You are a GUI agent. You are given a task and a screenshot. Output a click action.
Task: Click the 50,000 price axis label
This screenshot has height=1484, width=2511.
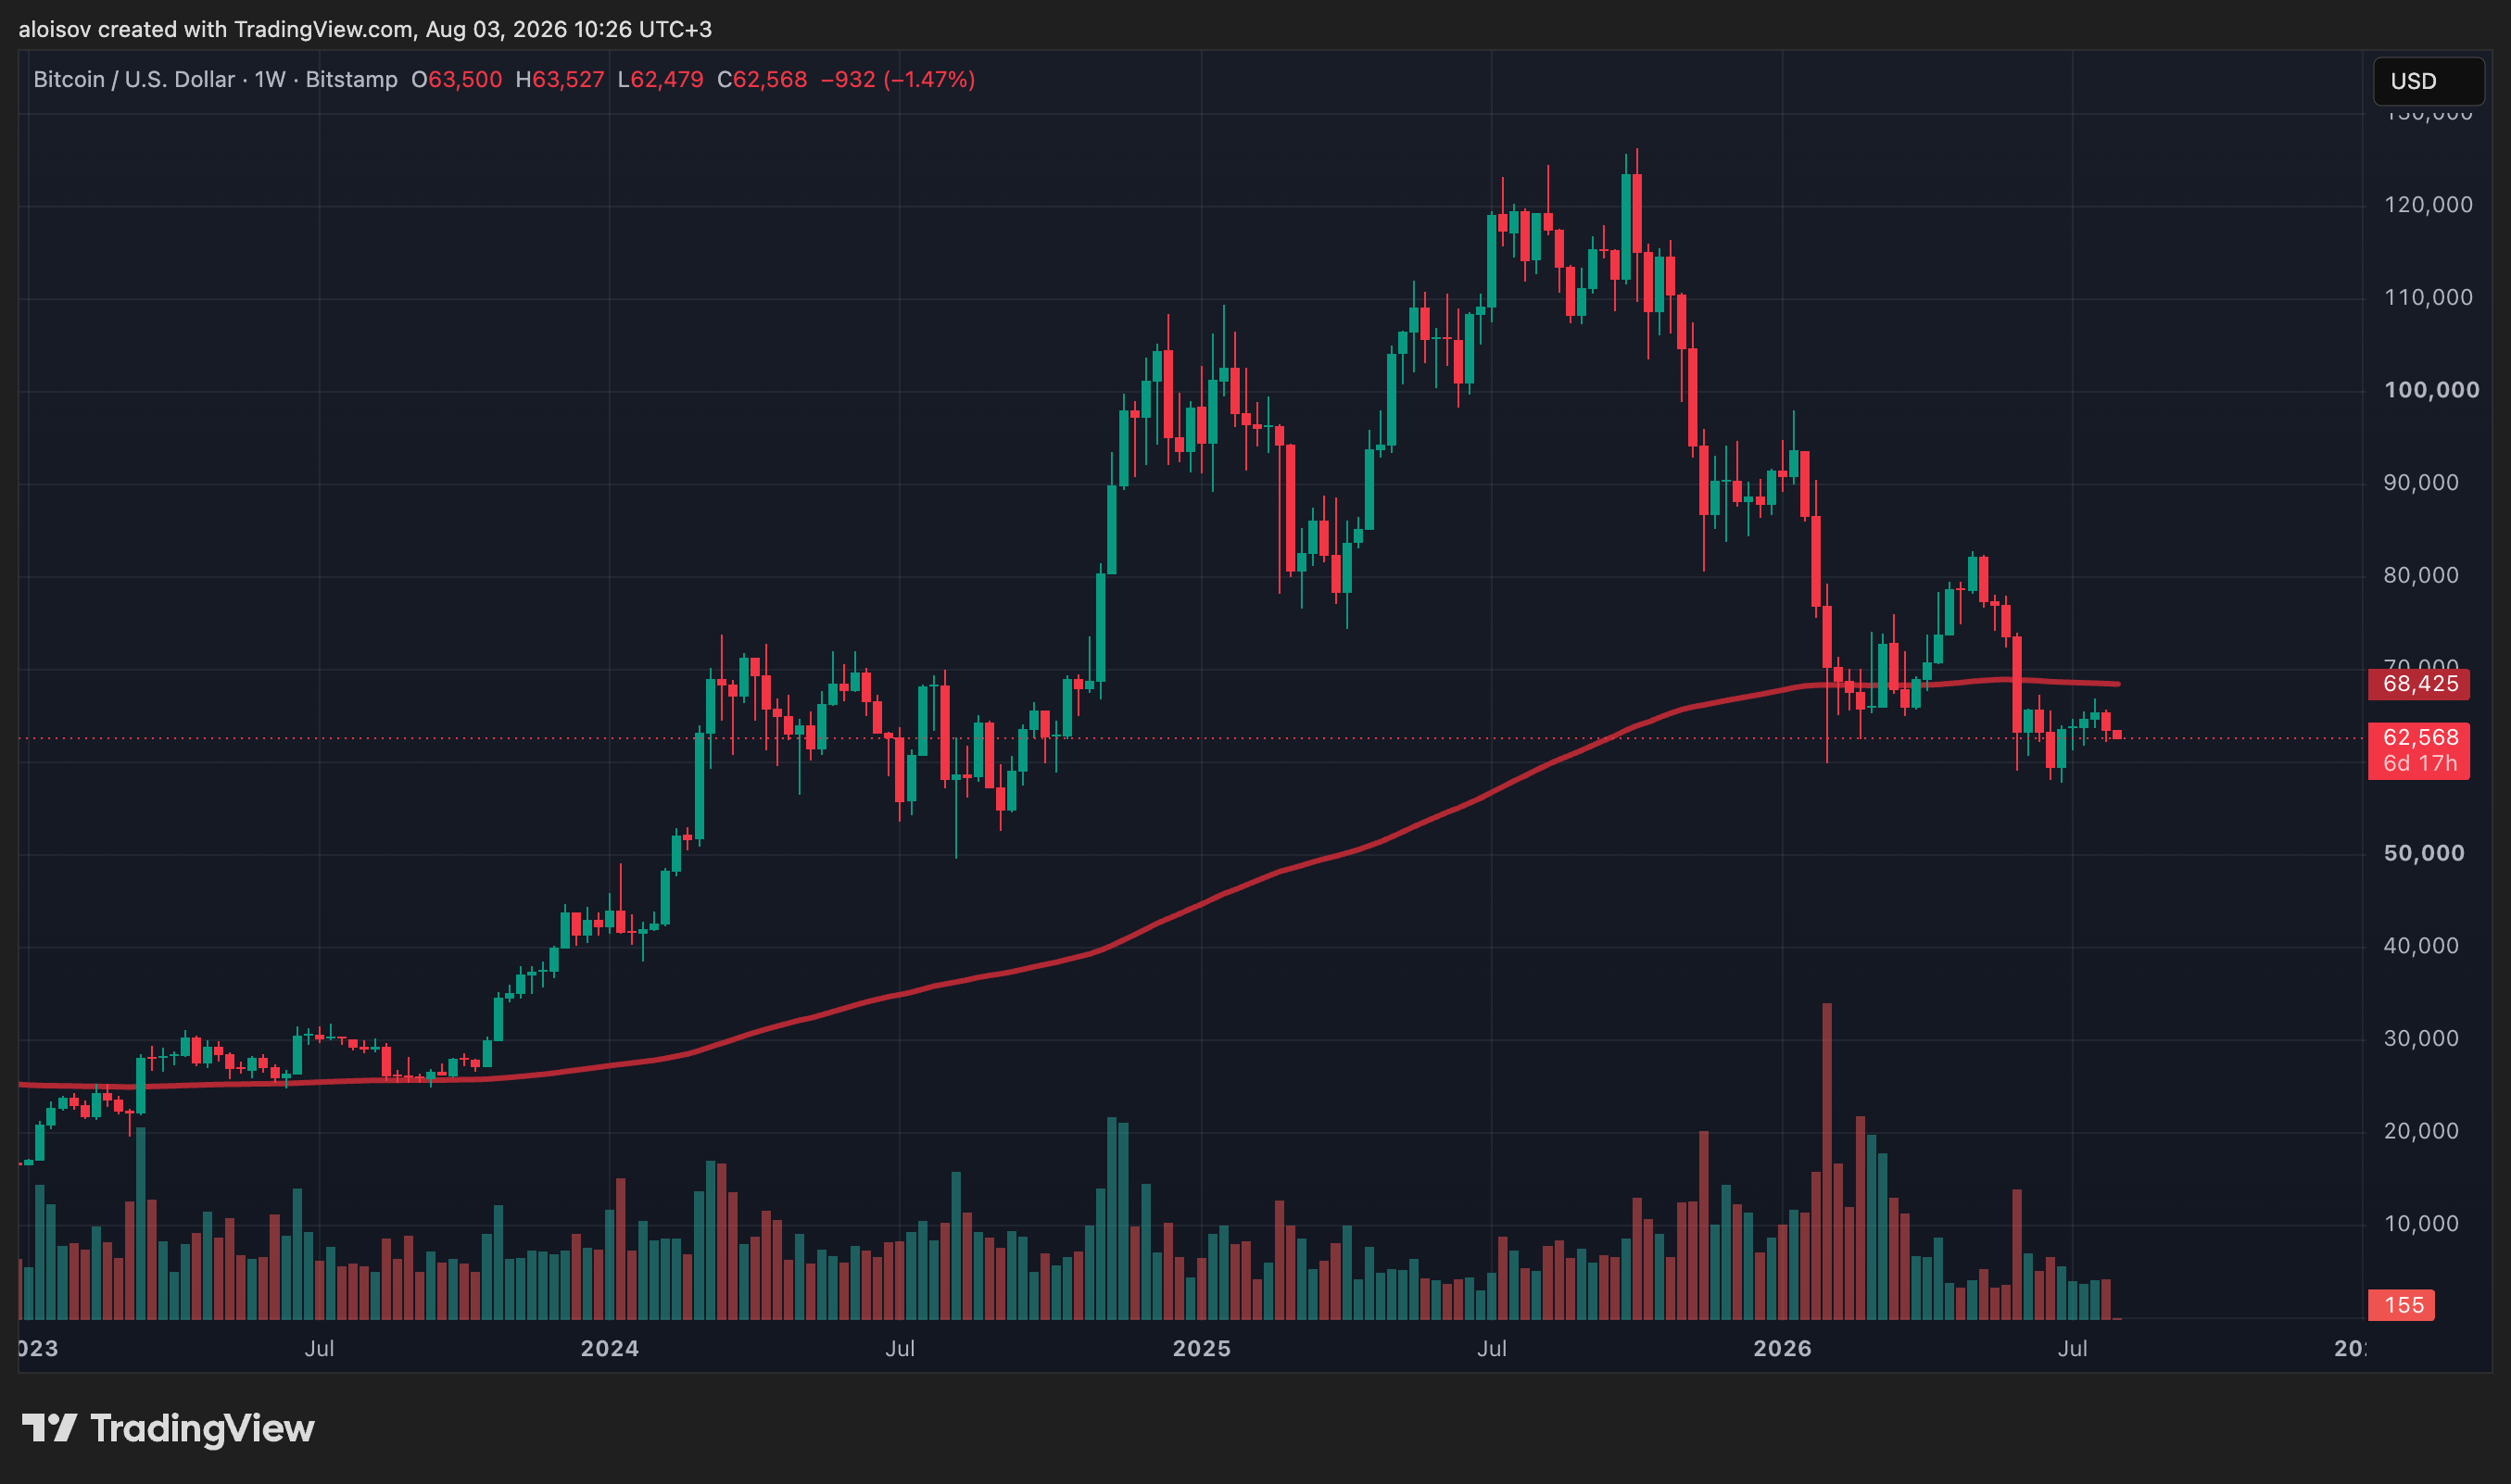coord(2424,853)
